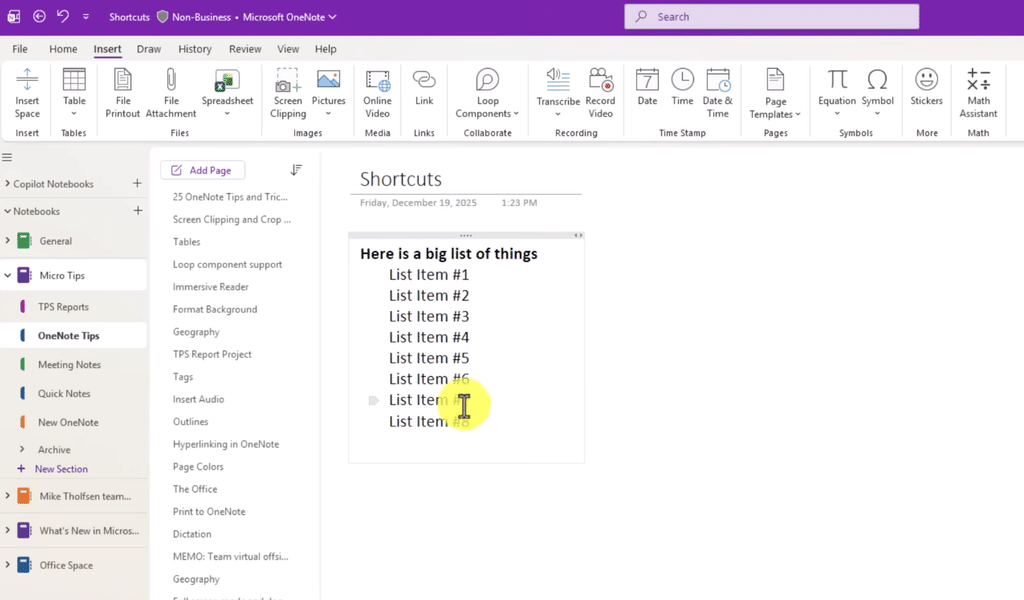Insert Date & Time stamp
Viewport: 1024px width, 600px height.
[718, 93]
